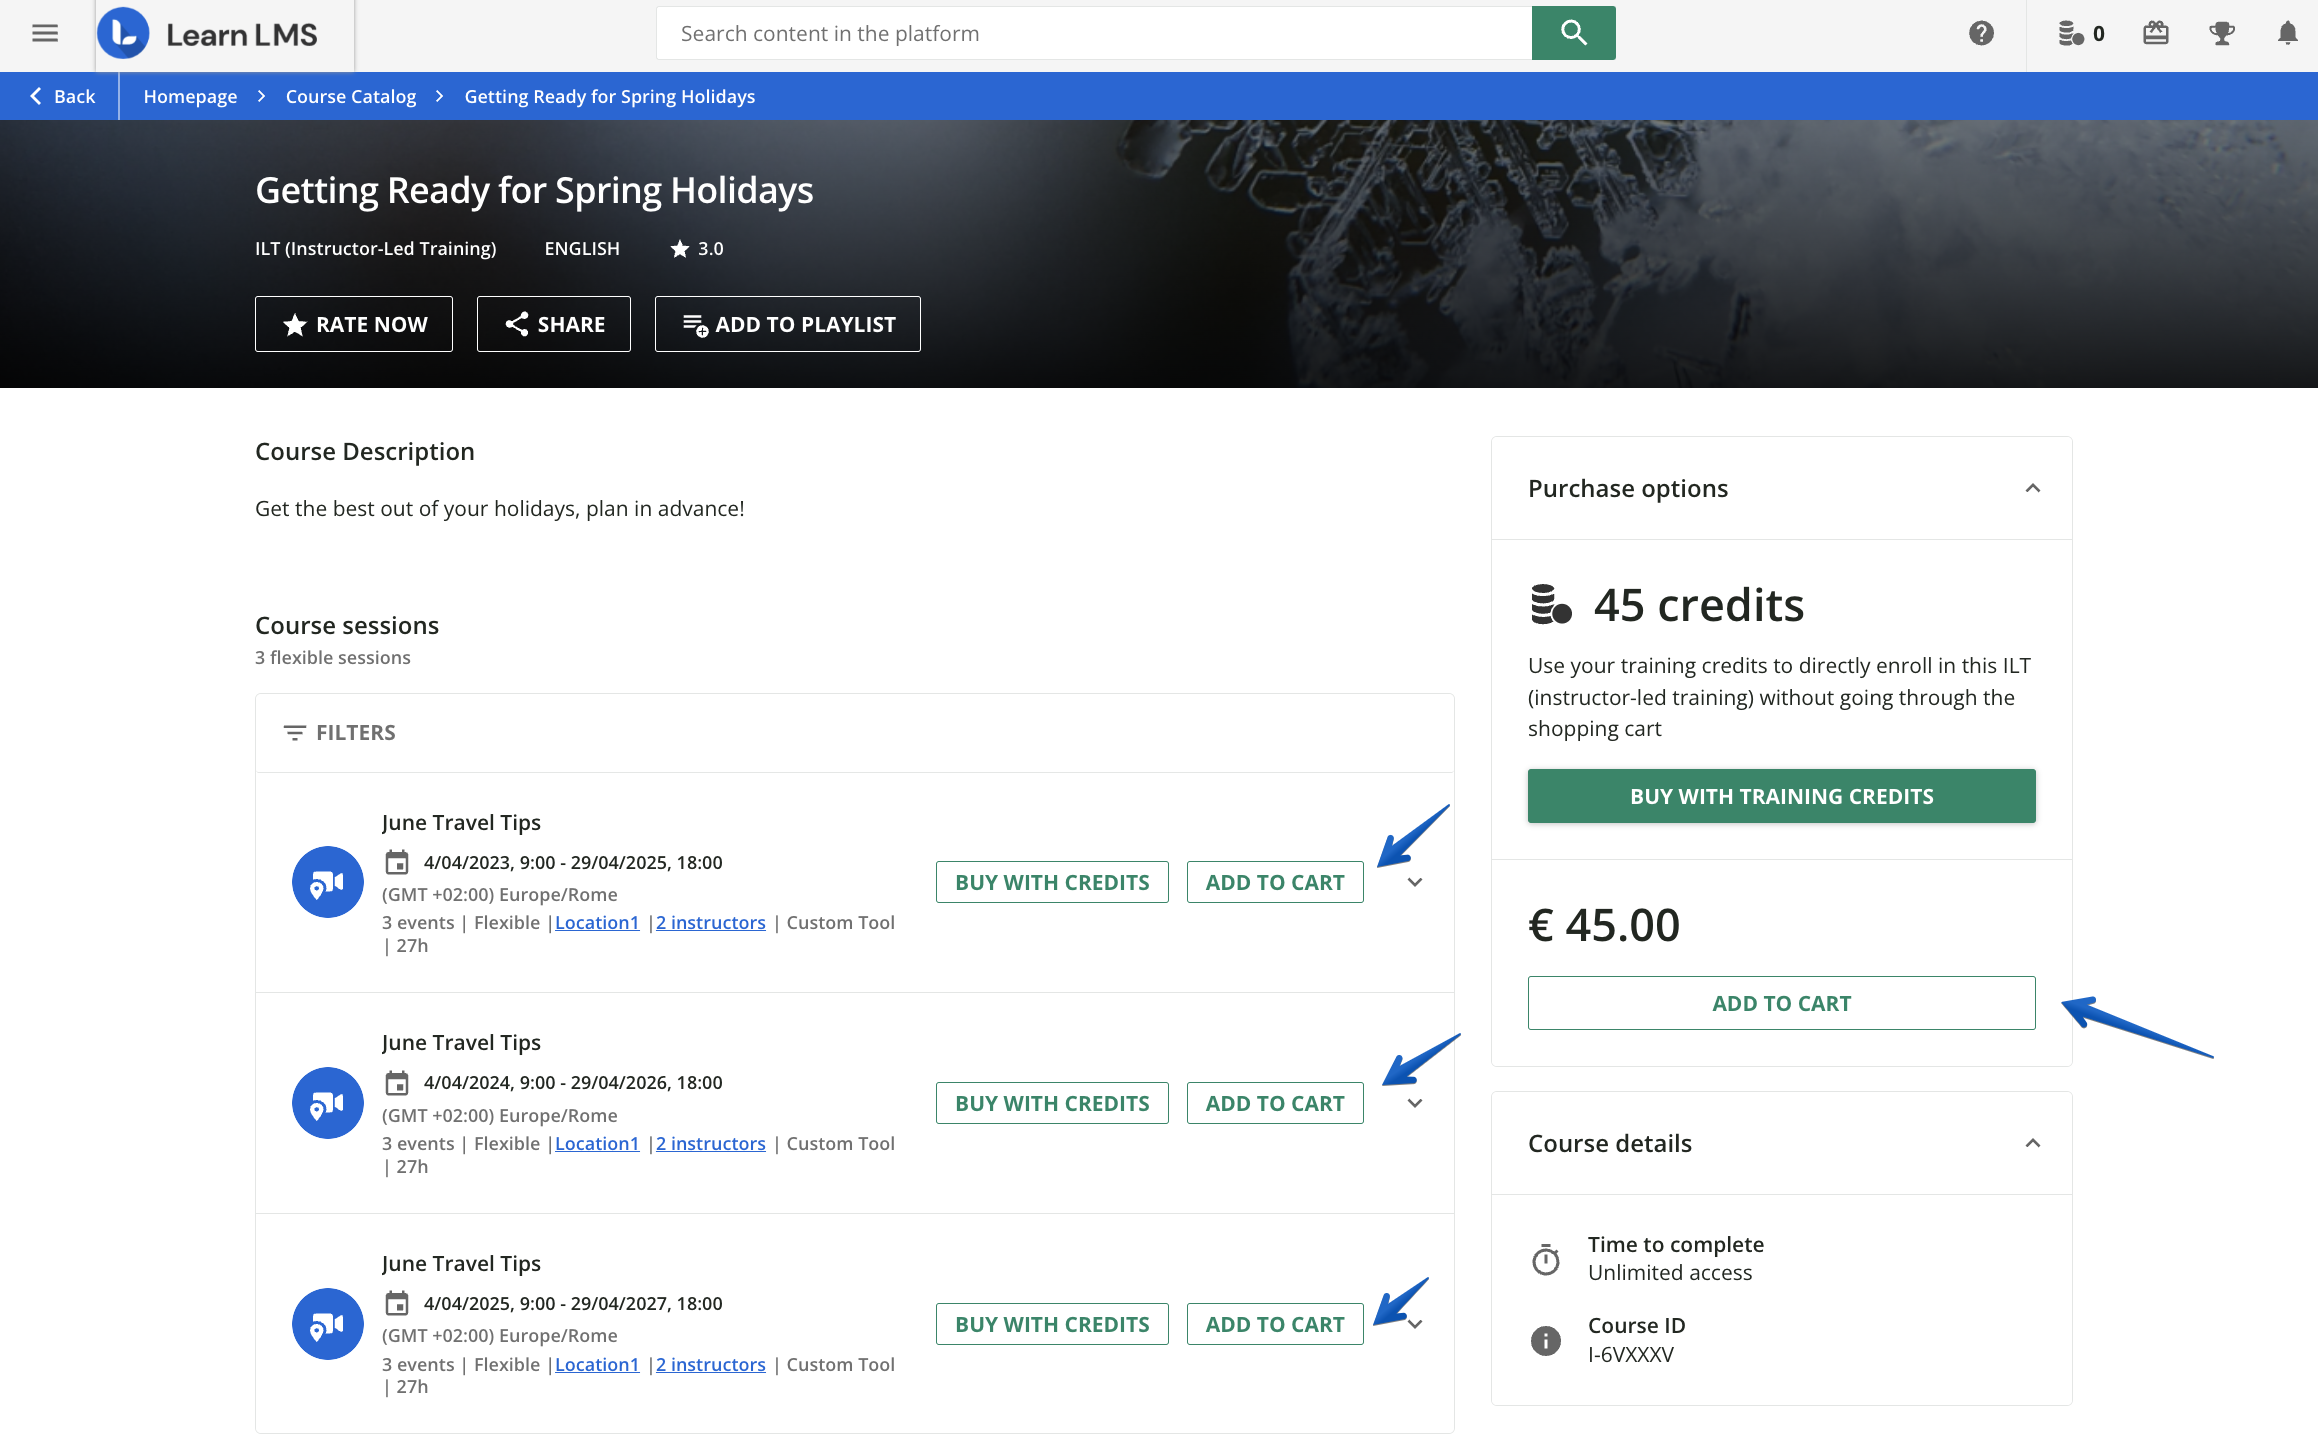The height and width of the screenshot is (1448, 2318).
Task: Open the trophy gamification icon
Action: [2222, 34]
